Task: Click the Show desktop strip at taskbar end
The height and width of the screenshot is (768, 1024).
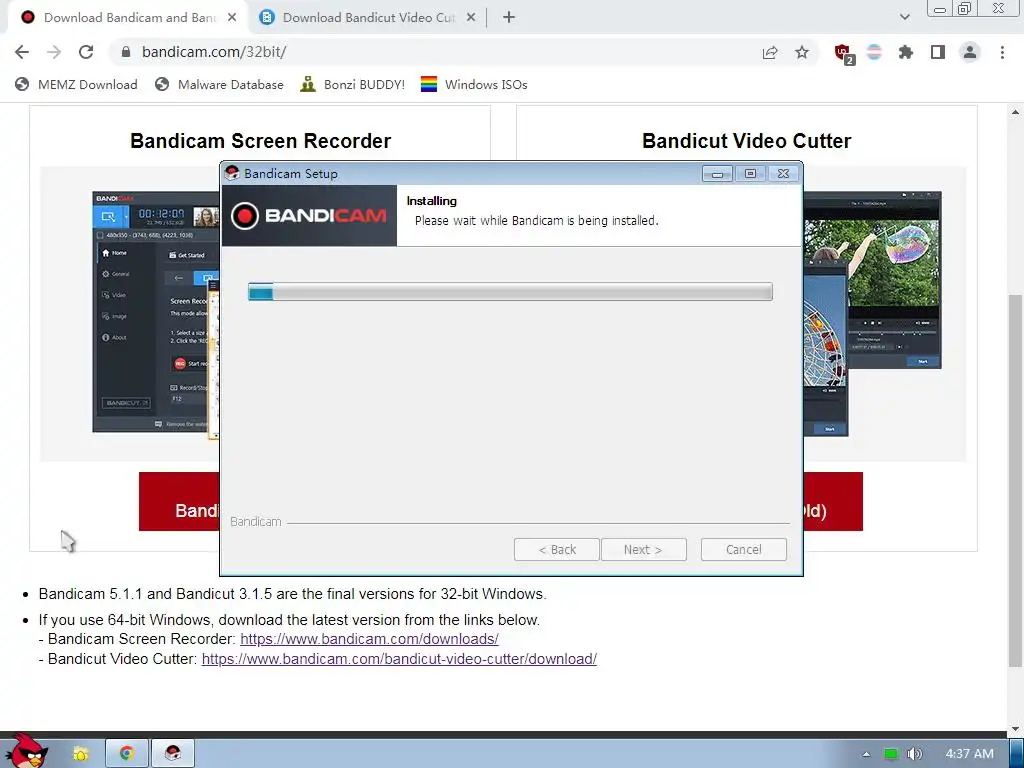Action: pos(1017,754)
